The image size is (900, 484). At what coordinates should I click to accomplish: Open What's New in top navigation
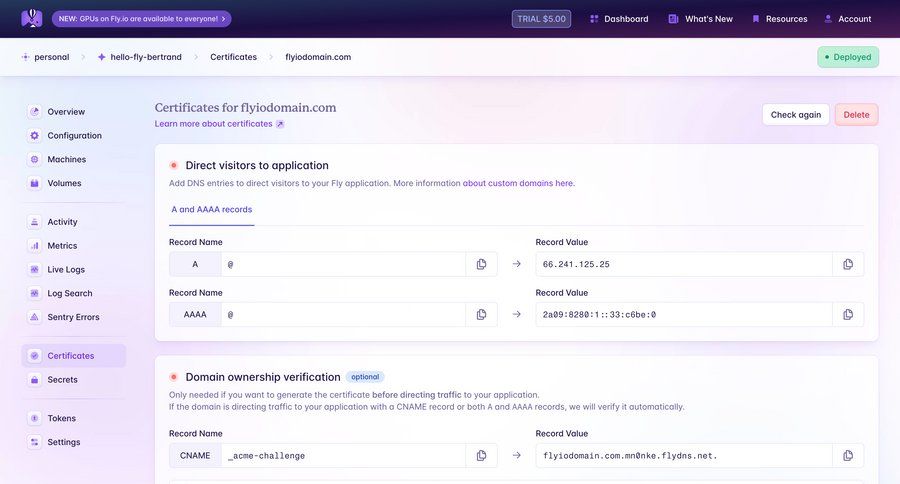coord(700,19)
